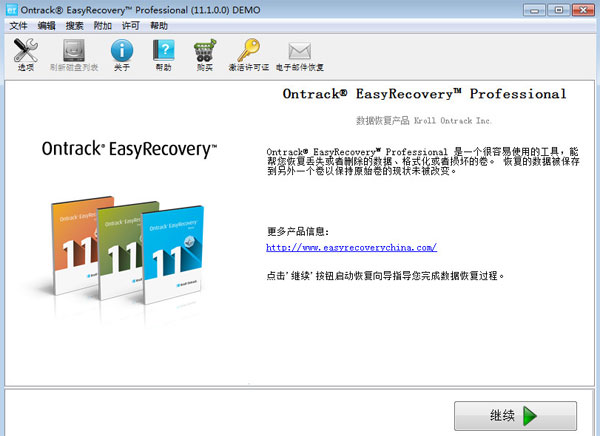Open the 编辑 menu
This screenshot has width=600, height=436.
tap(46, 26)
